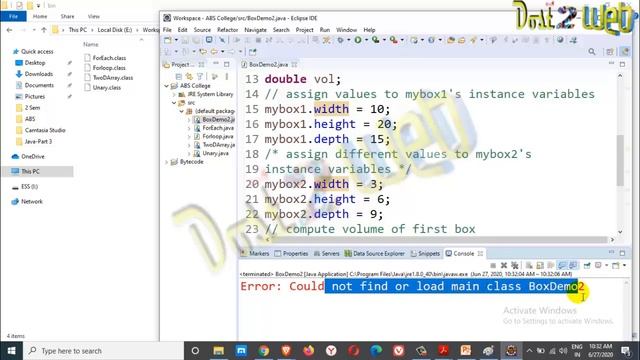This screenshot has height=360, width=640.
Task: Click the Remove Launch X icon in the Console
Action: pos(504,265)
